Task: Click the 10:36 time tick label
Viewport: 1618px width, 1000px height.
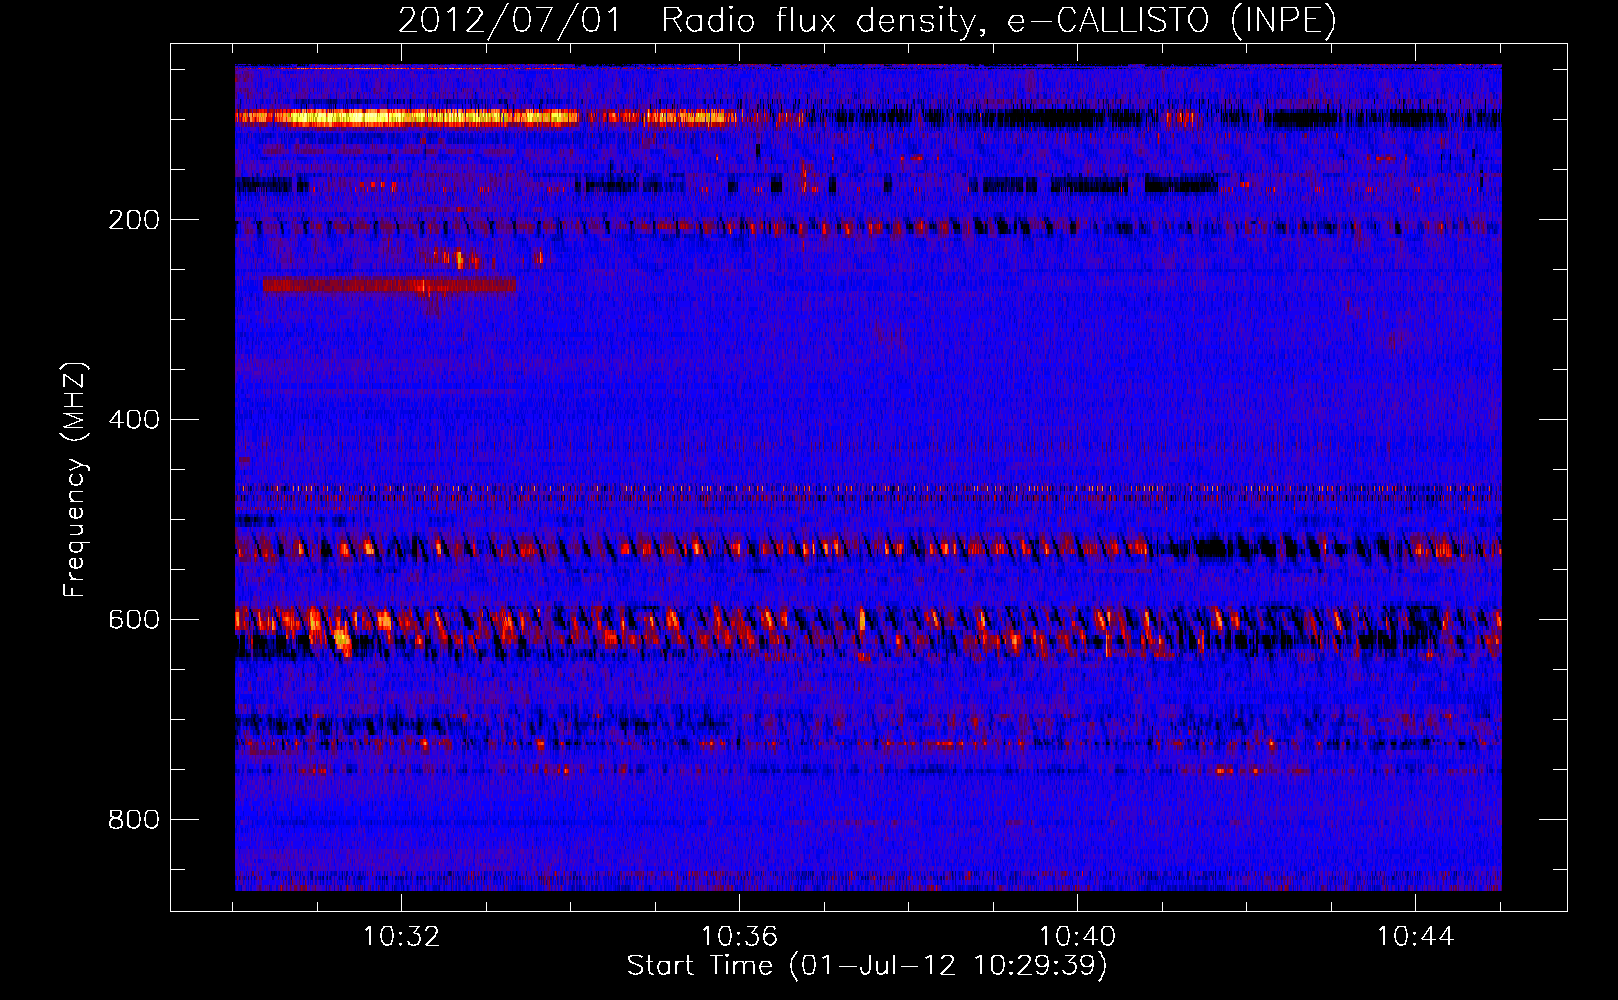Action: pos(739,937)
